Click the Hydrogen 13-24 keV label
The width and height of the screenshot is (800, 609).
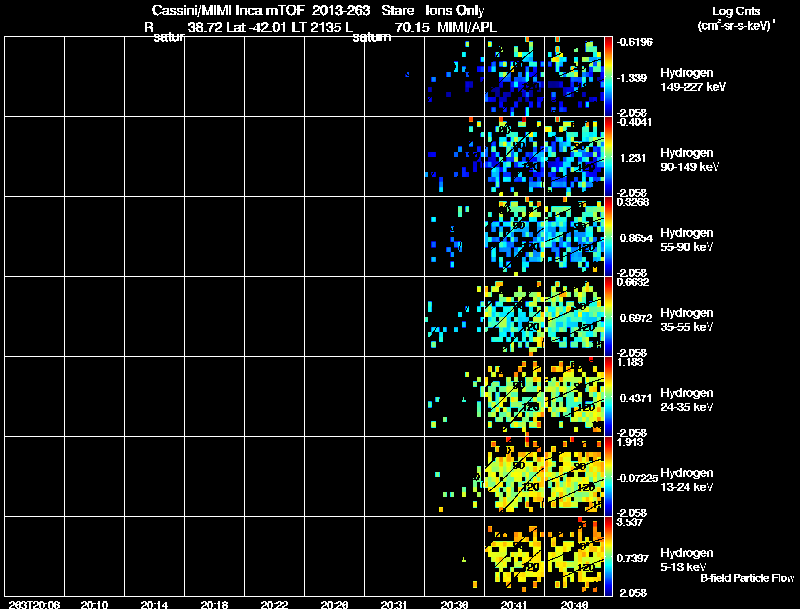coord(687,480)
